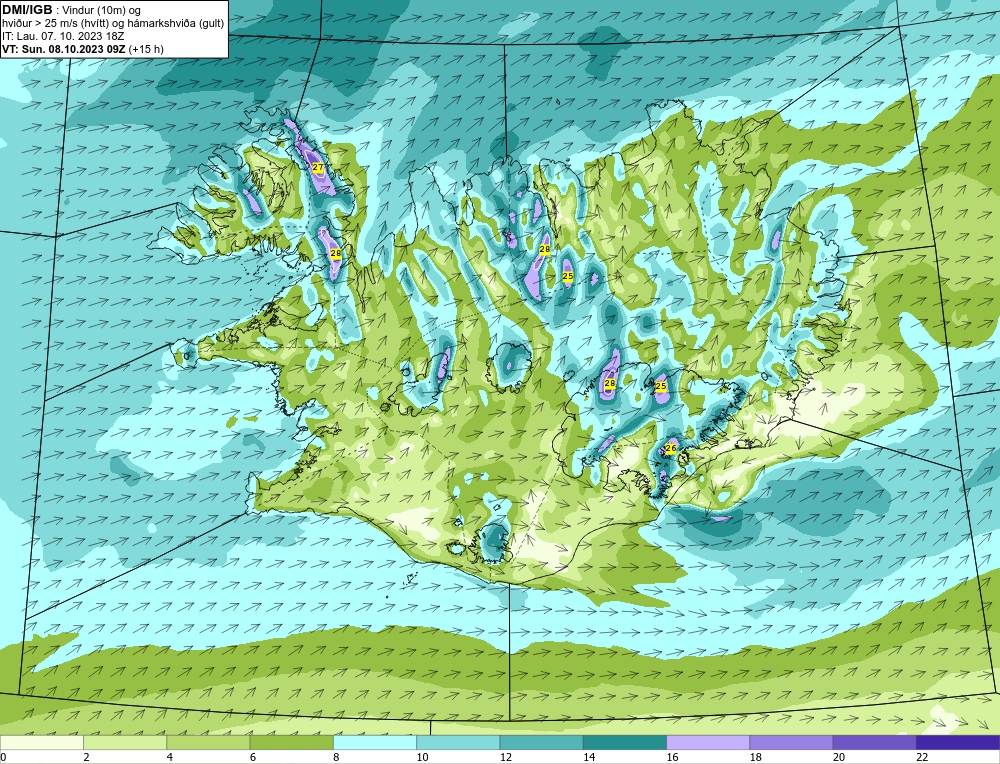Image resolution: width=1000 pixels, height=764 pixels.
Task: Click the legend scale value 22
Action: 922,757
